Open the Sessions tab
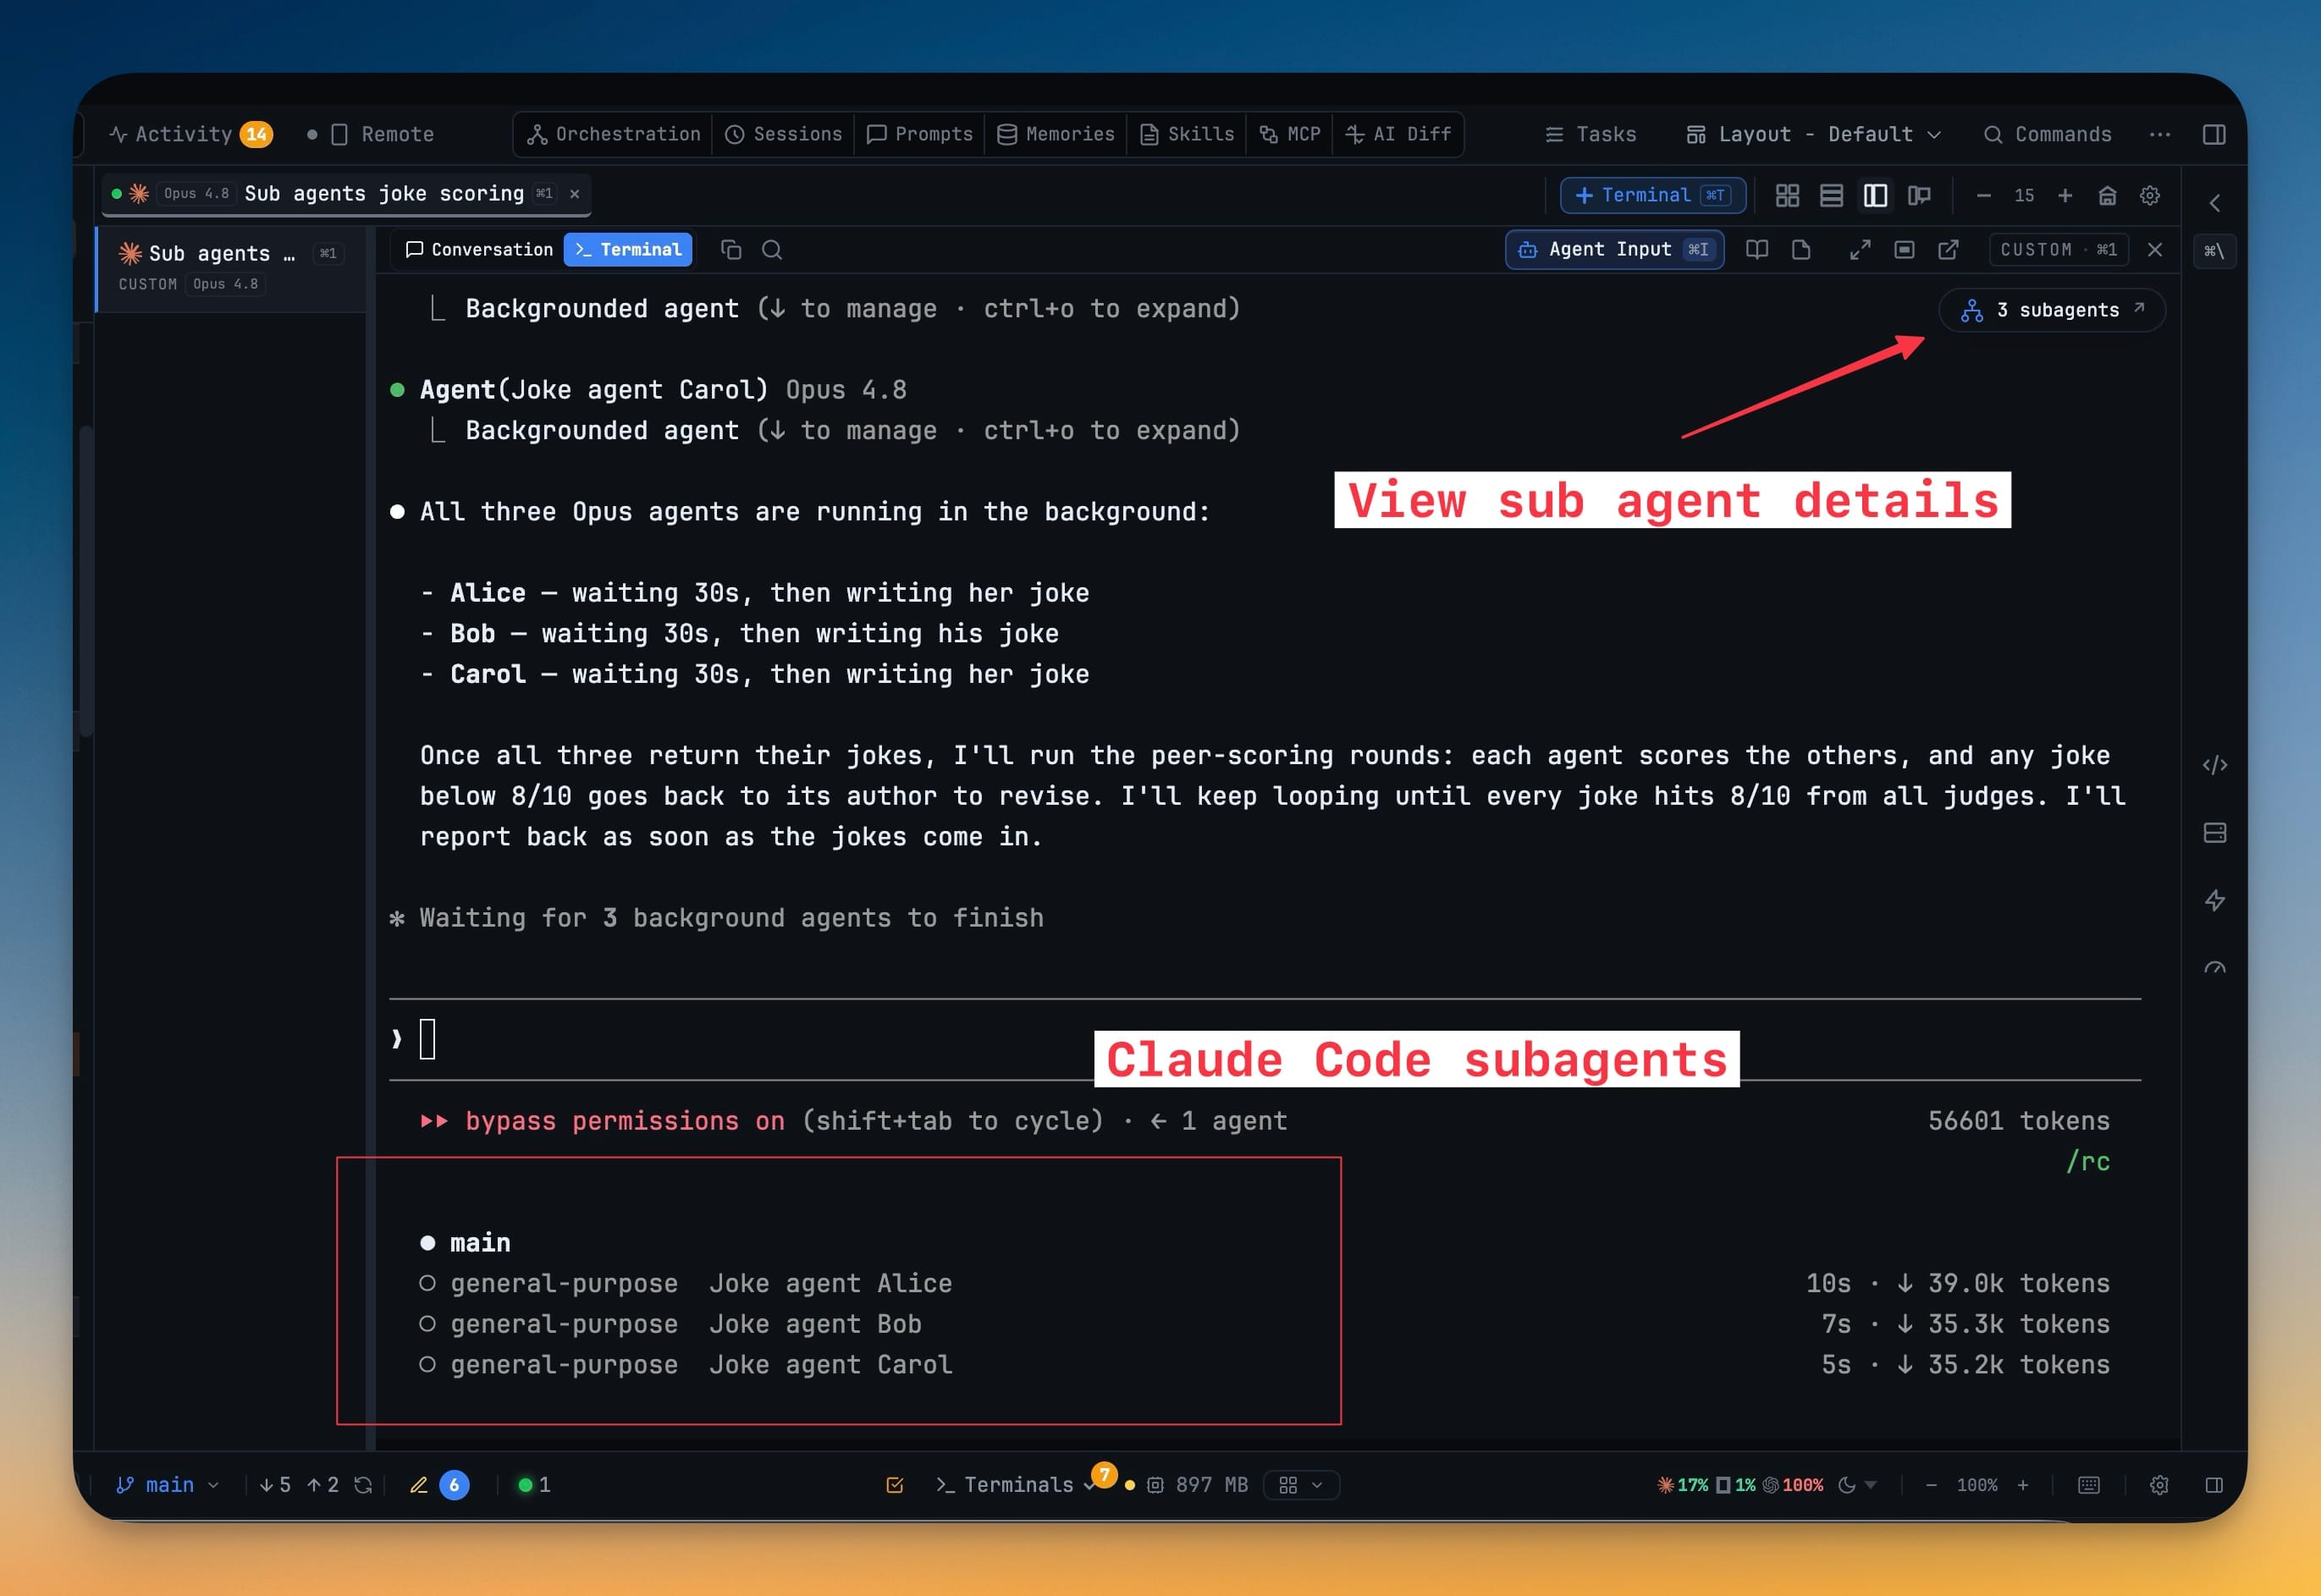The width and height of the screenshot is (2321, 1596). coord(784,134)
